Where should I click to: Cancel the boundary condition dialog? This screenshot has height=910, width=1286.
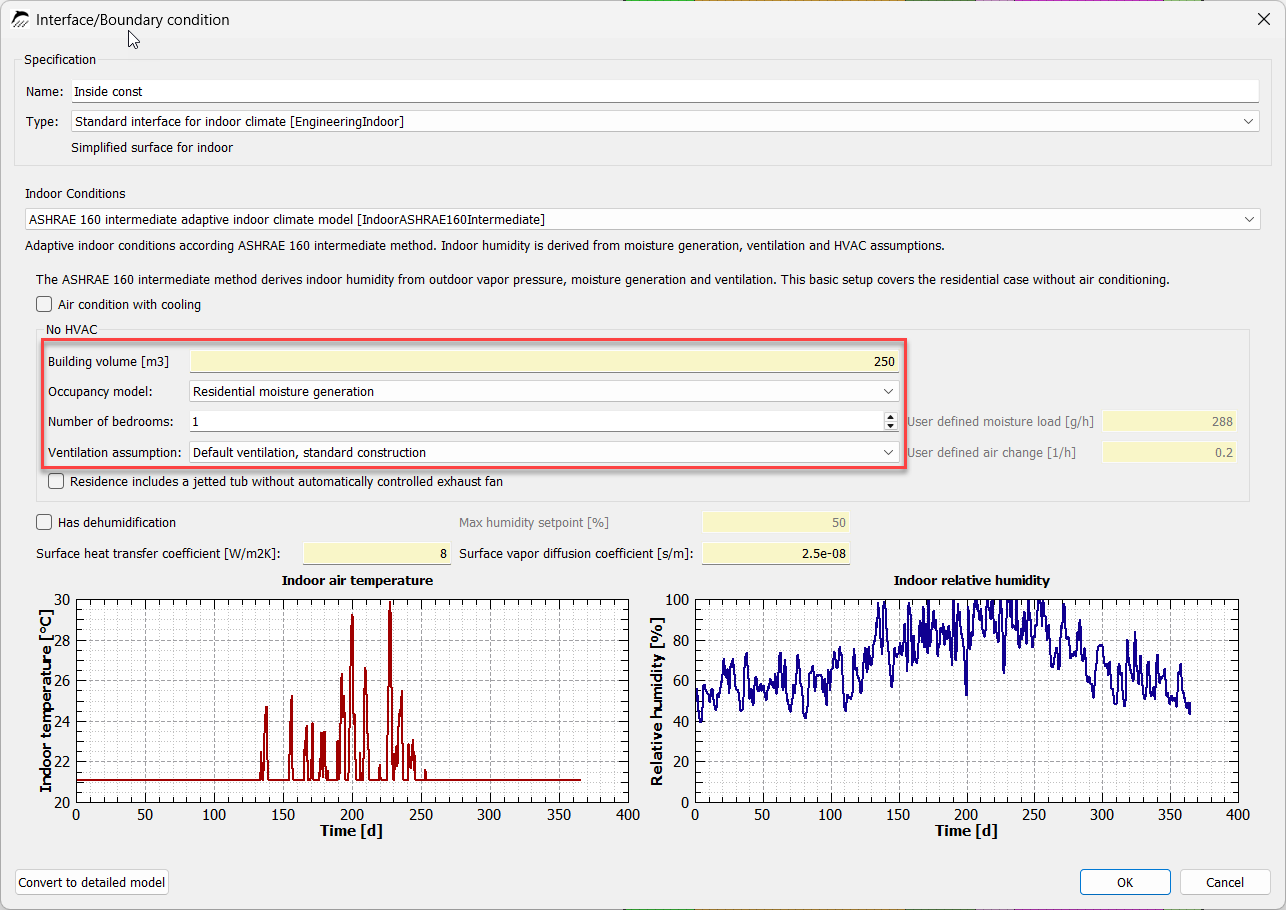[1225, 882]
